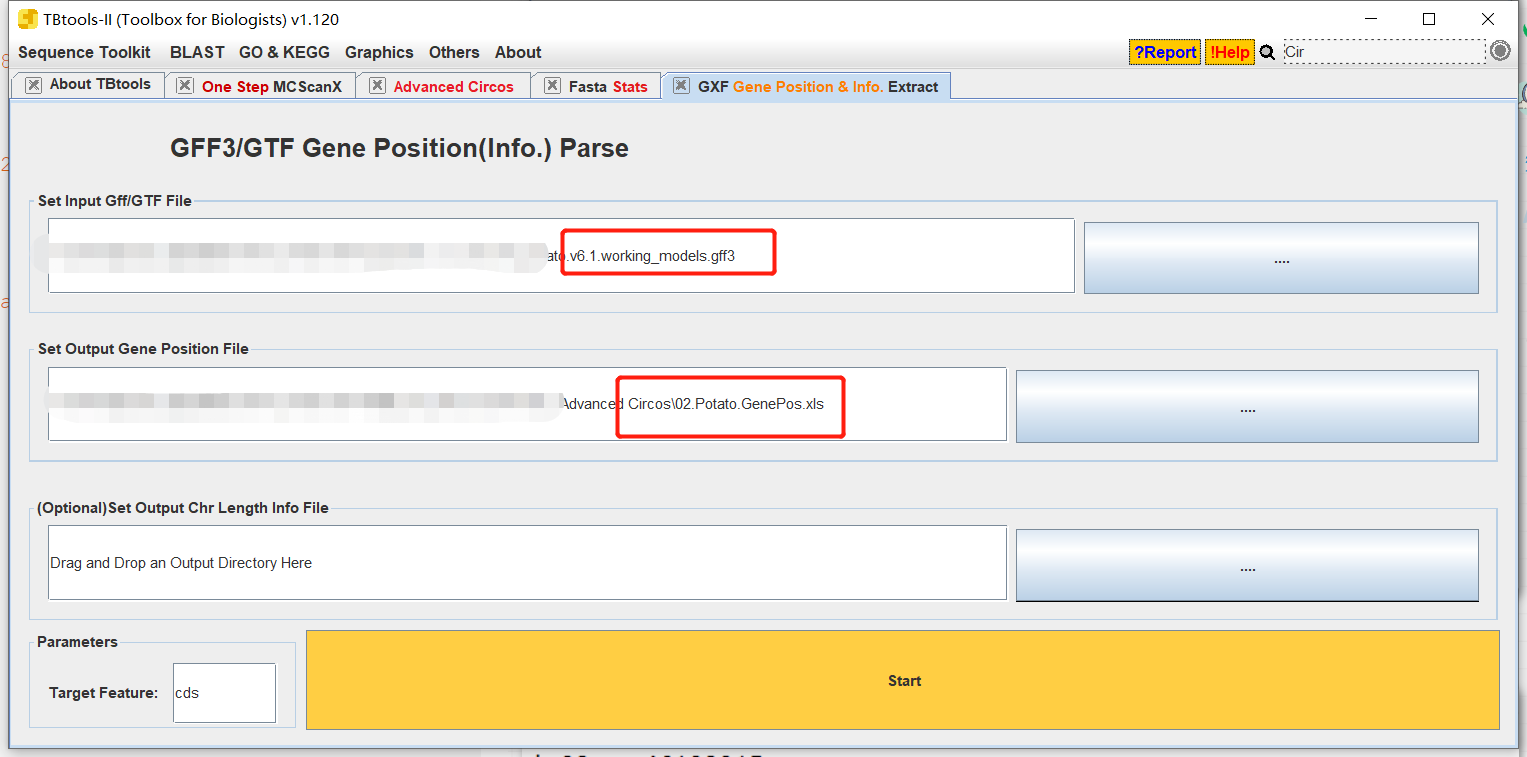Click the Chr Length Info output field
This screenshot has width=1527, height=757.
pyautogui.click(x=527, y=563)
